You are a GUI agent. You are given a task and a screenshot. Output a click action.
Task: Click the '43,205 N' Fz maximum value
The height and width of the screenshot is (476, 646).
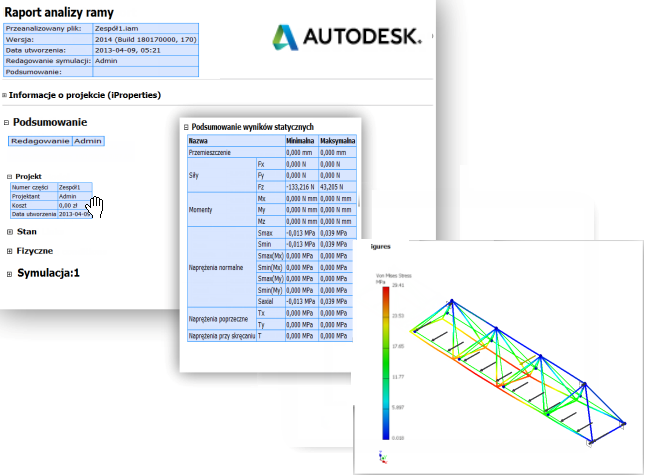pyautogui.click(x=338, y=187)
